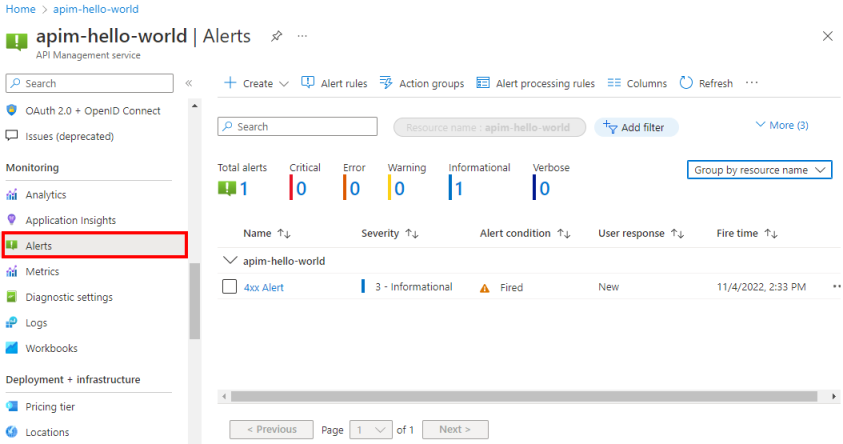Sort by Fire time column
The height and width of the screenshot is (444, 843).
point(747,233)
